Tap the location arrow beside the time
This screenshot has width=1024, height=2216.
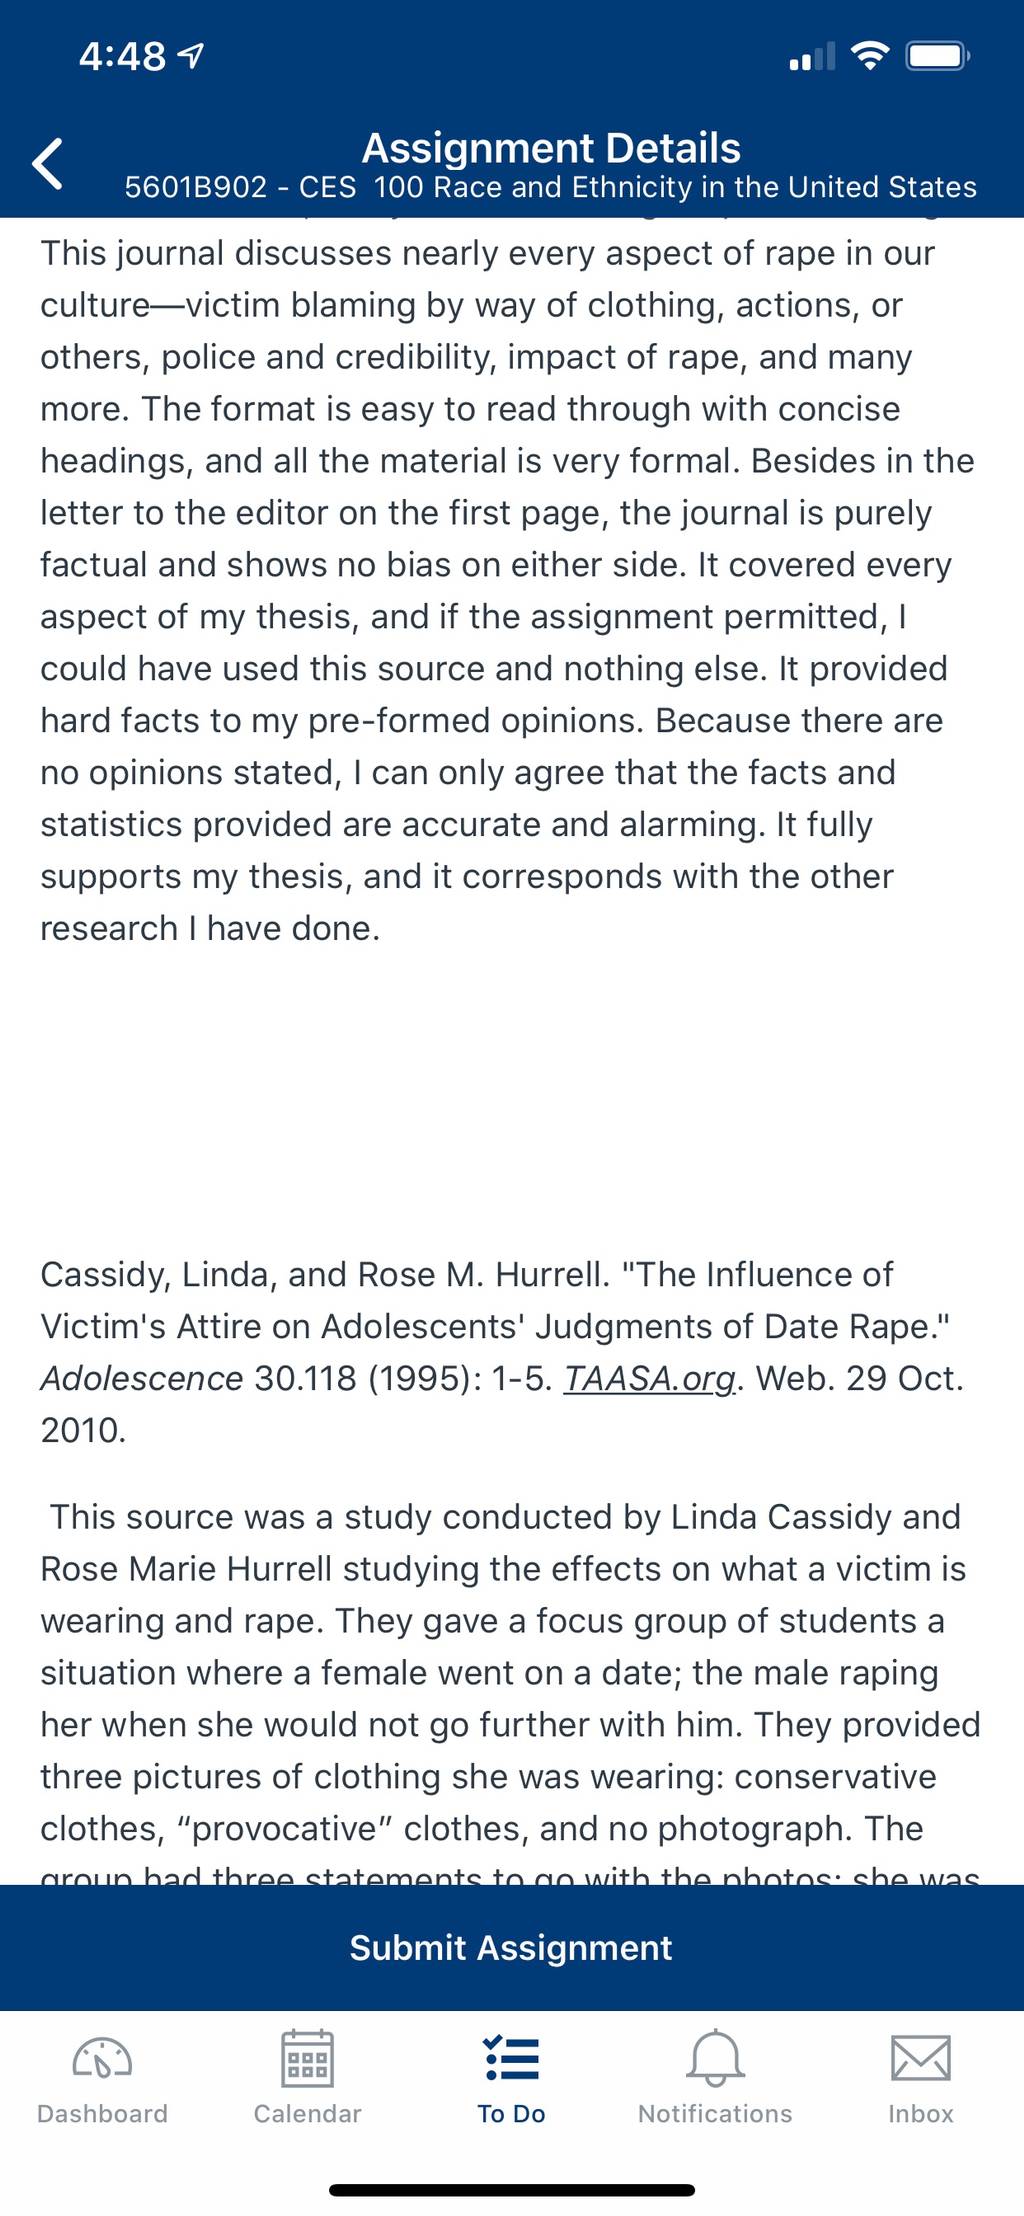191,56
